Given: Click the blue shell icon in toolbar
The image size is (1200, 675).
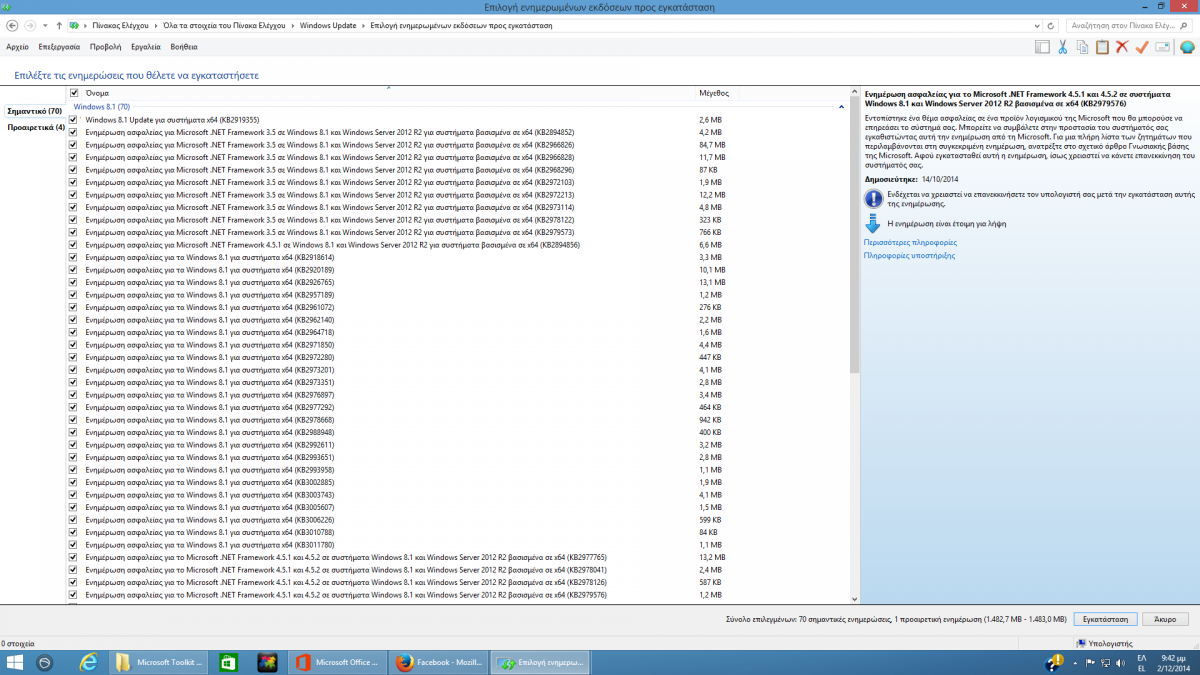Looking at the screenshot, I should coord(1187,47).
